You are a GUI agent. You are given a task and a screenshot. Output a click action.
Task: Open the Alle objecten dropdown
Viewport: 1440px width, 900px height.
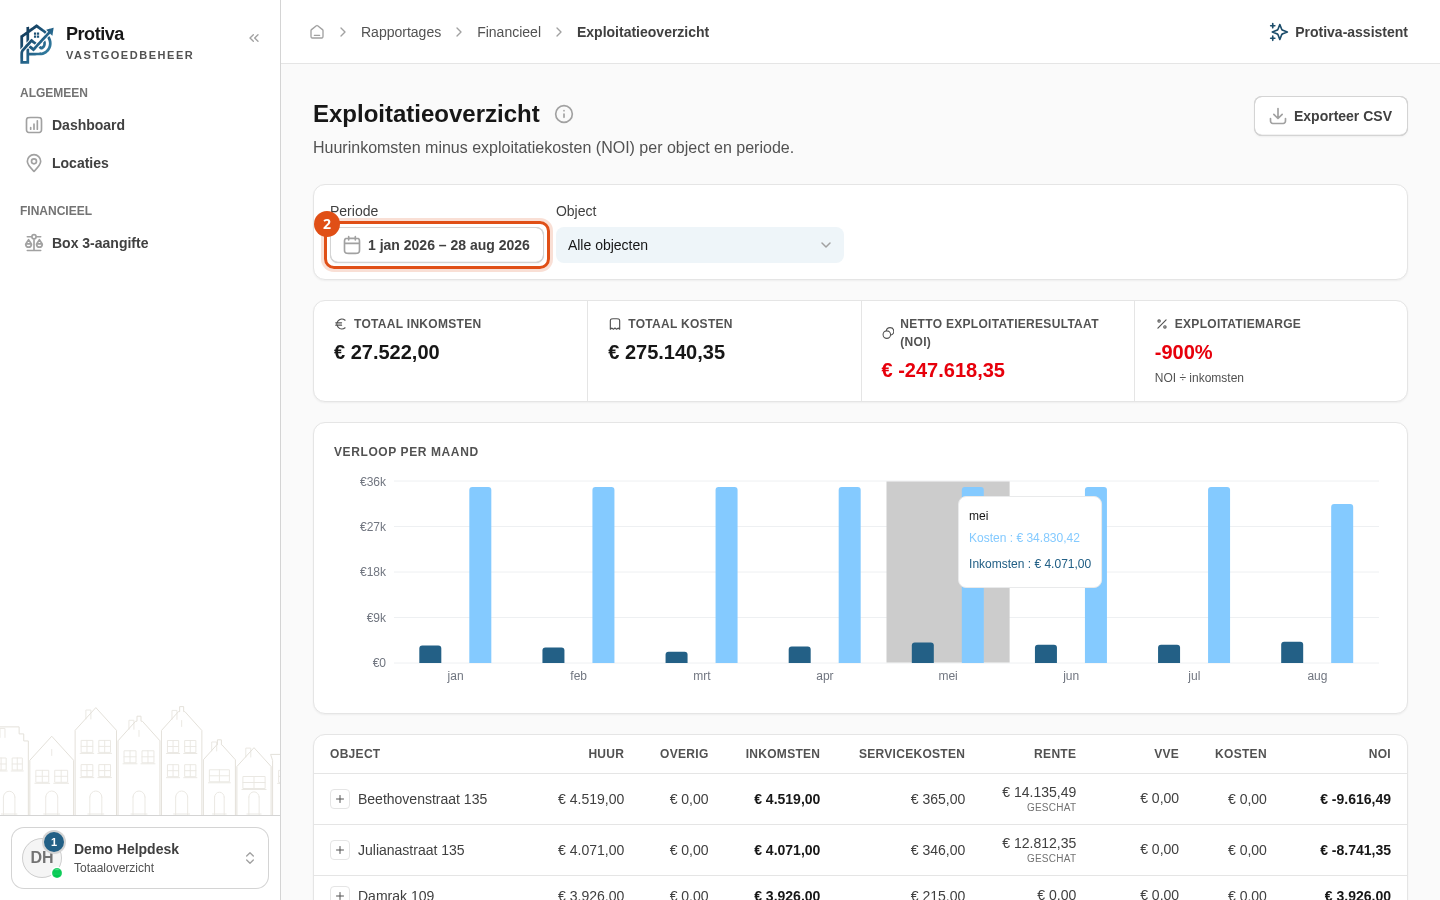pyautogui.click(x=700, y=245)
